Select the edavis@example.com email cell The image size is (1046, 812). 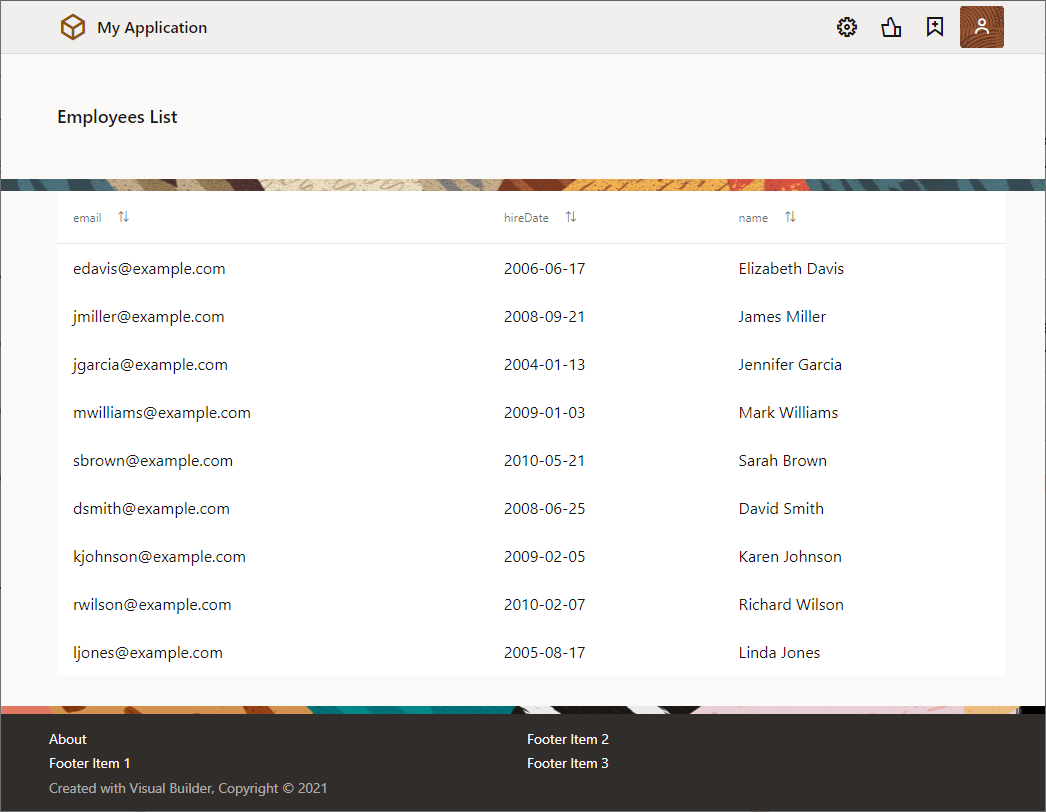coord(149,269)
